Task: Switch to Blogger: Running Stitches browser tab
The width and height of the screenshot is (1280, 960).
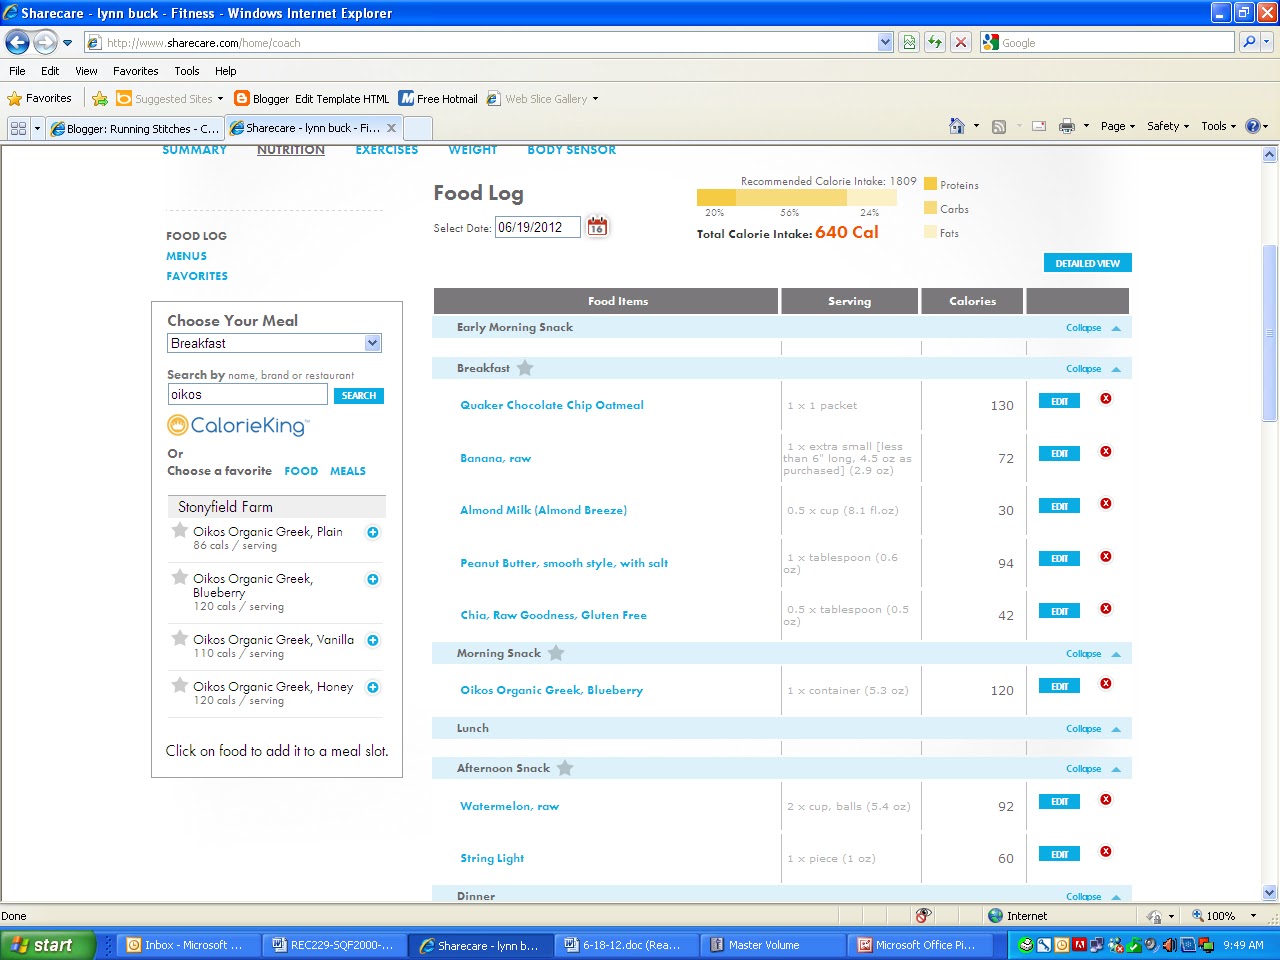Action: (134, 128)
